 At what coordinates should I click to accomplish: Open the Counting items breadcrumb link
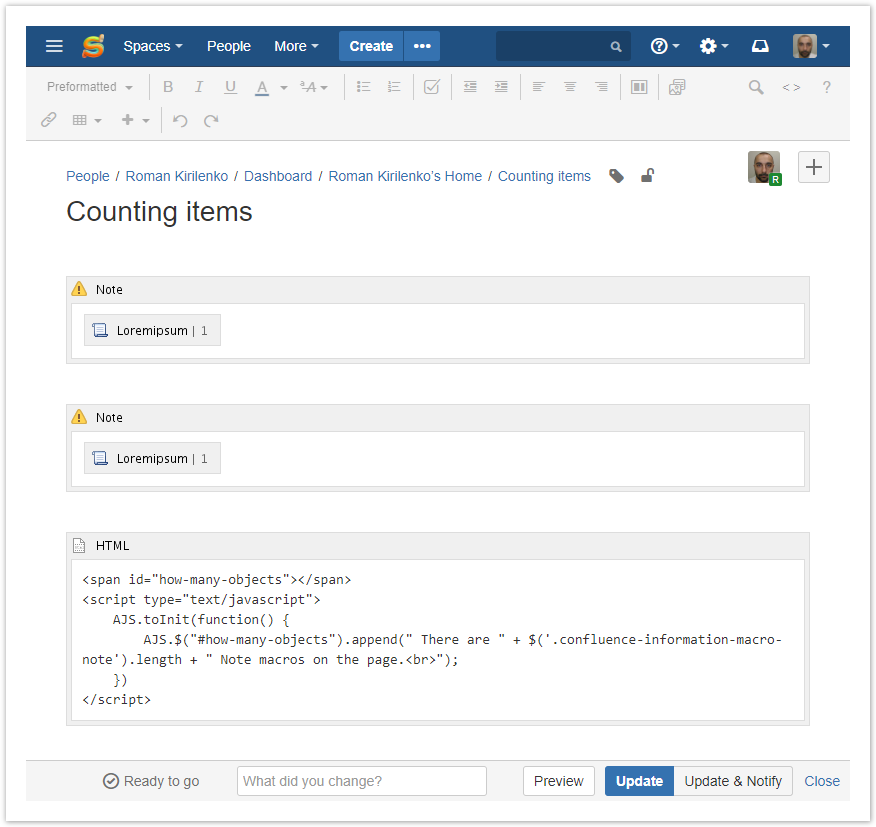(544, 176)
